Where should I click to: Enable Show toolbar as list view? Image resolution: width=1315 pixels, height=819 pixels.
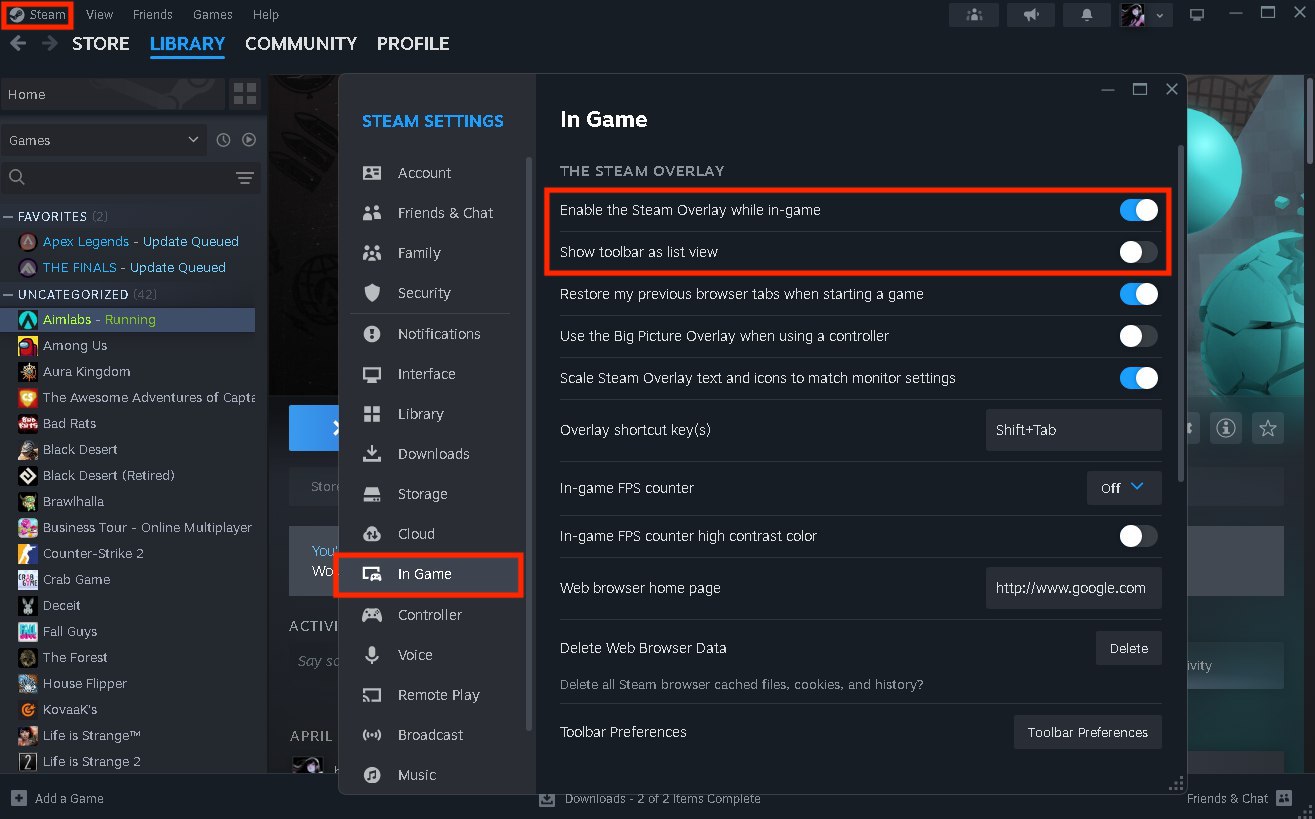coord(1137,252)
